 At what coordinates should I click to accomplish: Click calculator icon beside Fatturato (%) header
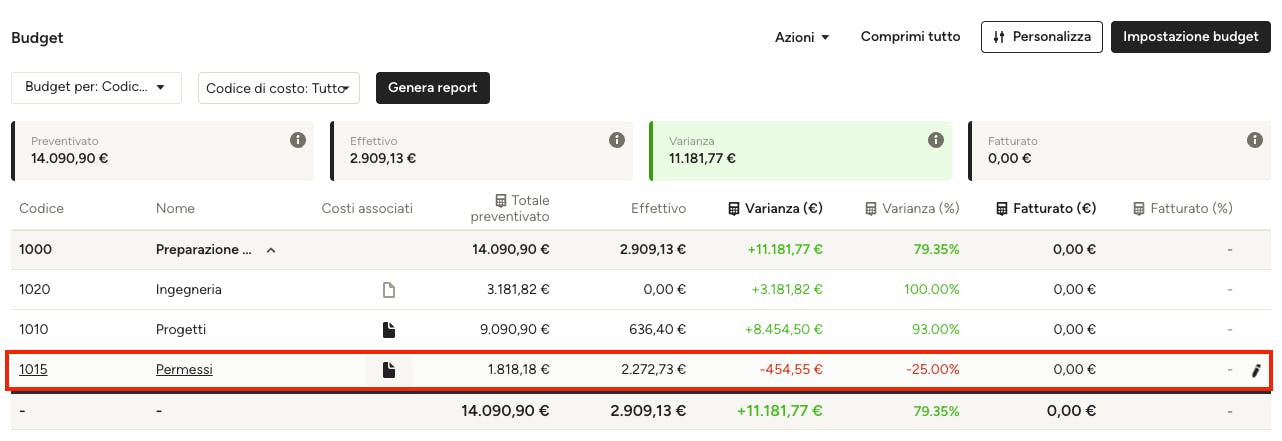[x=1139, y=209]
